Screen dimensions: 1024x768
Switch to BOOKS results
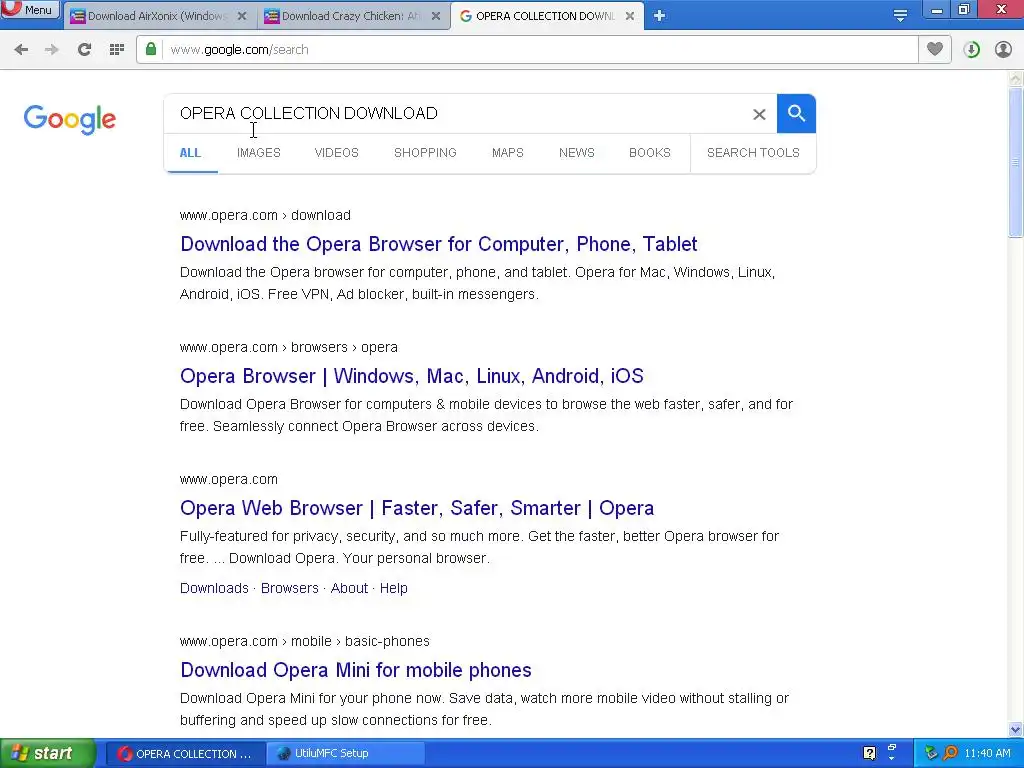650,153
